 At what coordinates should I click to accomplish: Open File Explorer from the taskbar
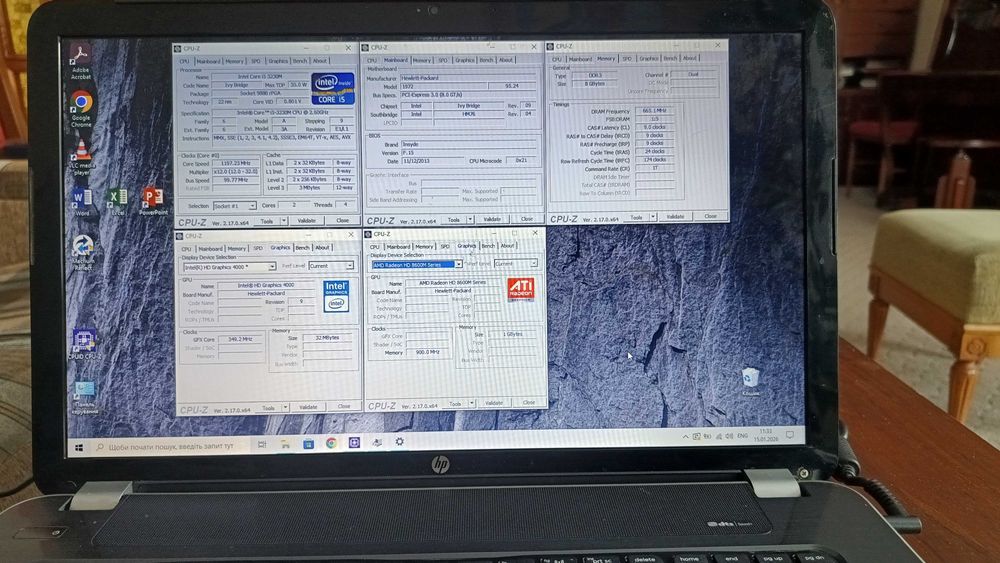(x=285, y=444)
